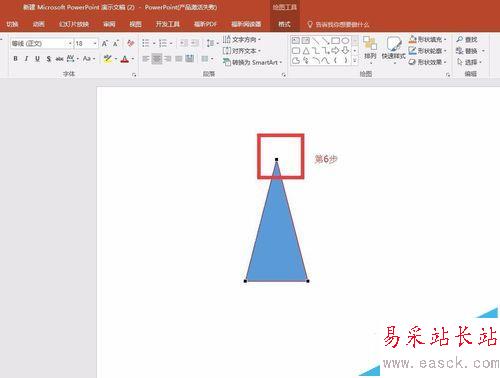Open the Review ribbon tab
The width and height of the screenshot is (500, 378).
click(109, 24)
